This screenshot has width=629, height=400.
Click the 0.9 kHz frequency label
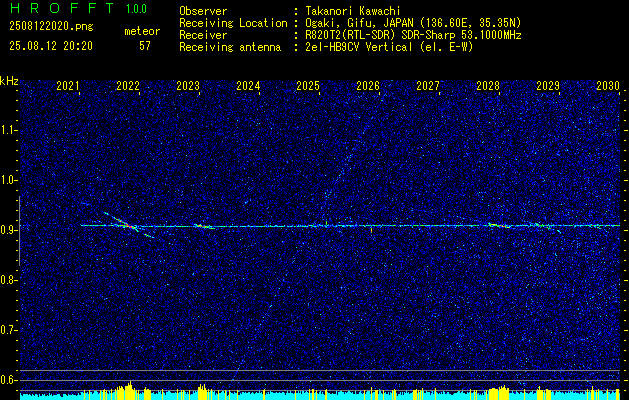click(8, 230)
